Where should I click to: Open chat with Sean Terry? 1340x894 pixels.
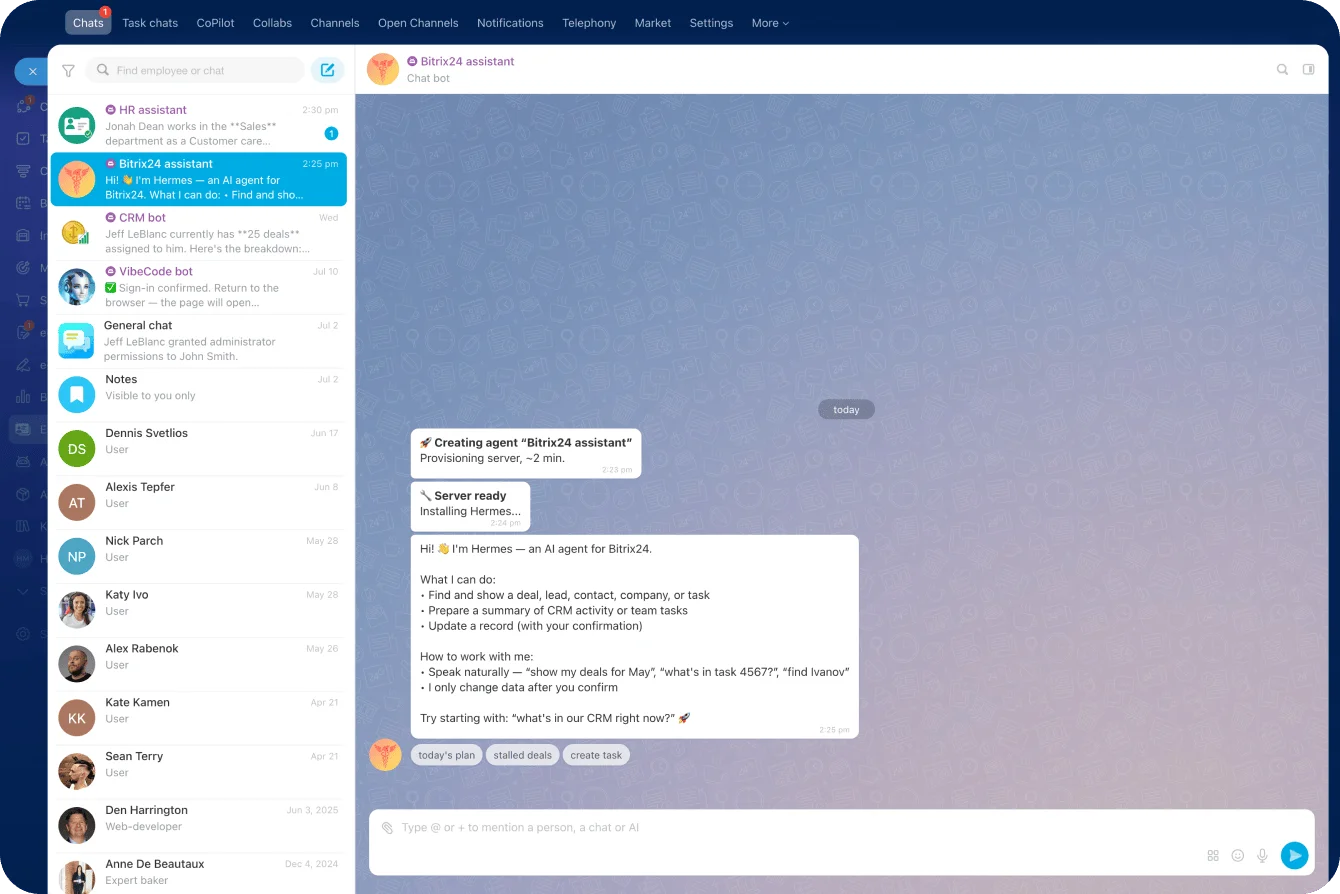pyautogui.click(x=199, y=772)
